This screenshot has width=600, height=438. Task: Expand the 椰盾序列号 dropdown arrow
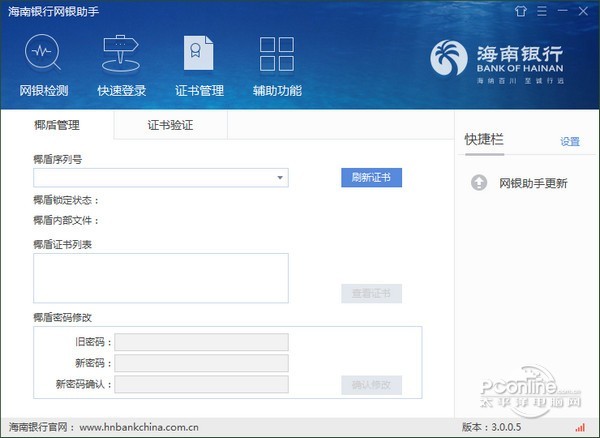point(280,177)
